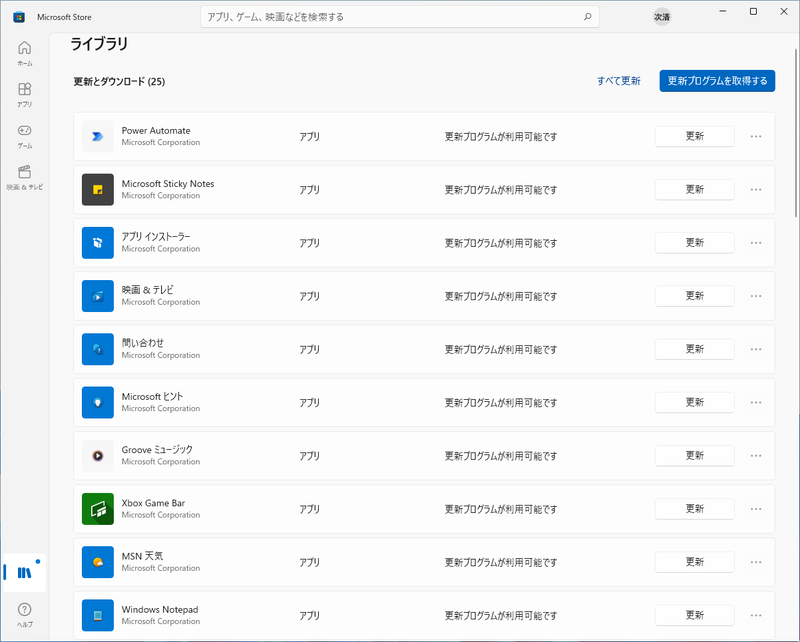The height and width of the screenshot is (642, 800).
Task: Click the Microsoft ヒント app icon
Action: [97, 403]
